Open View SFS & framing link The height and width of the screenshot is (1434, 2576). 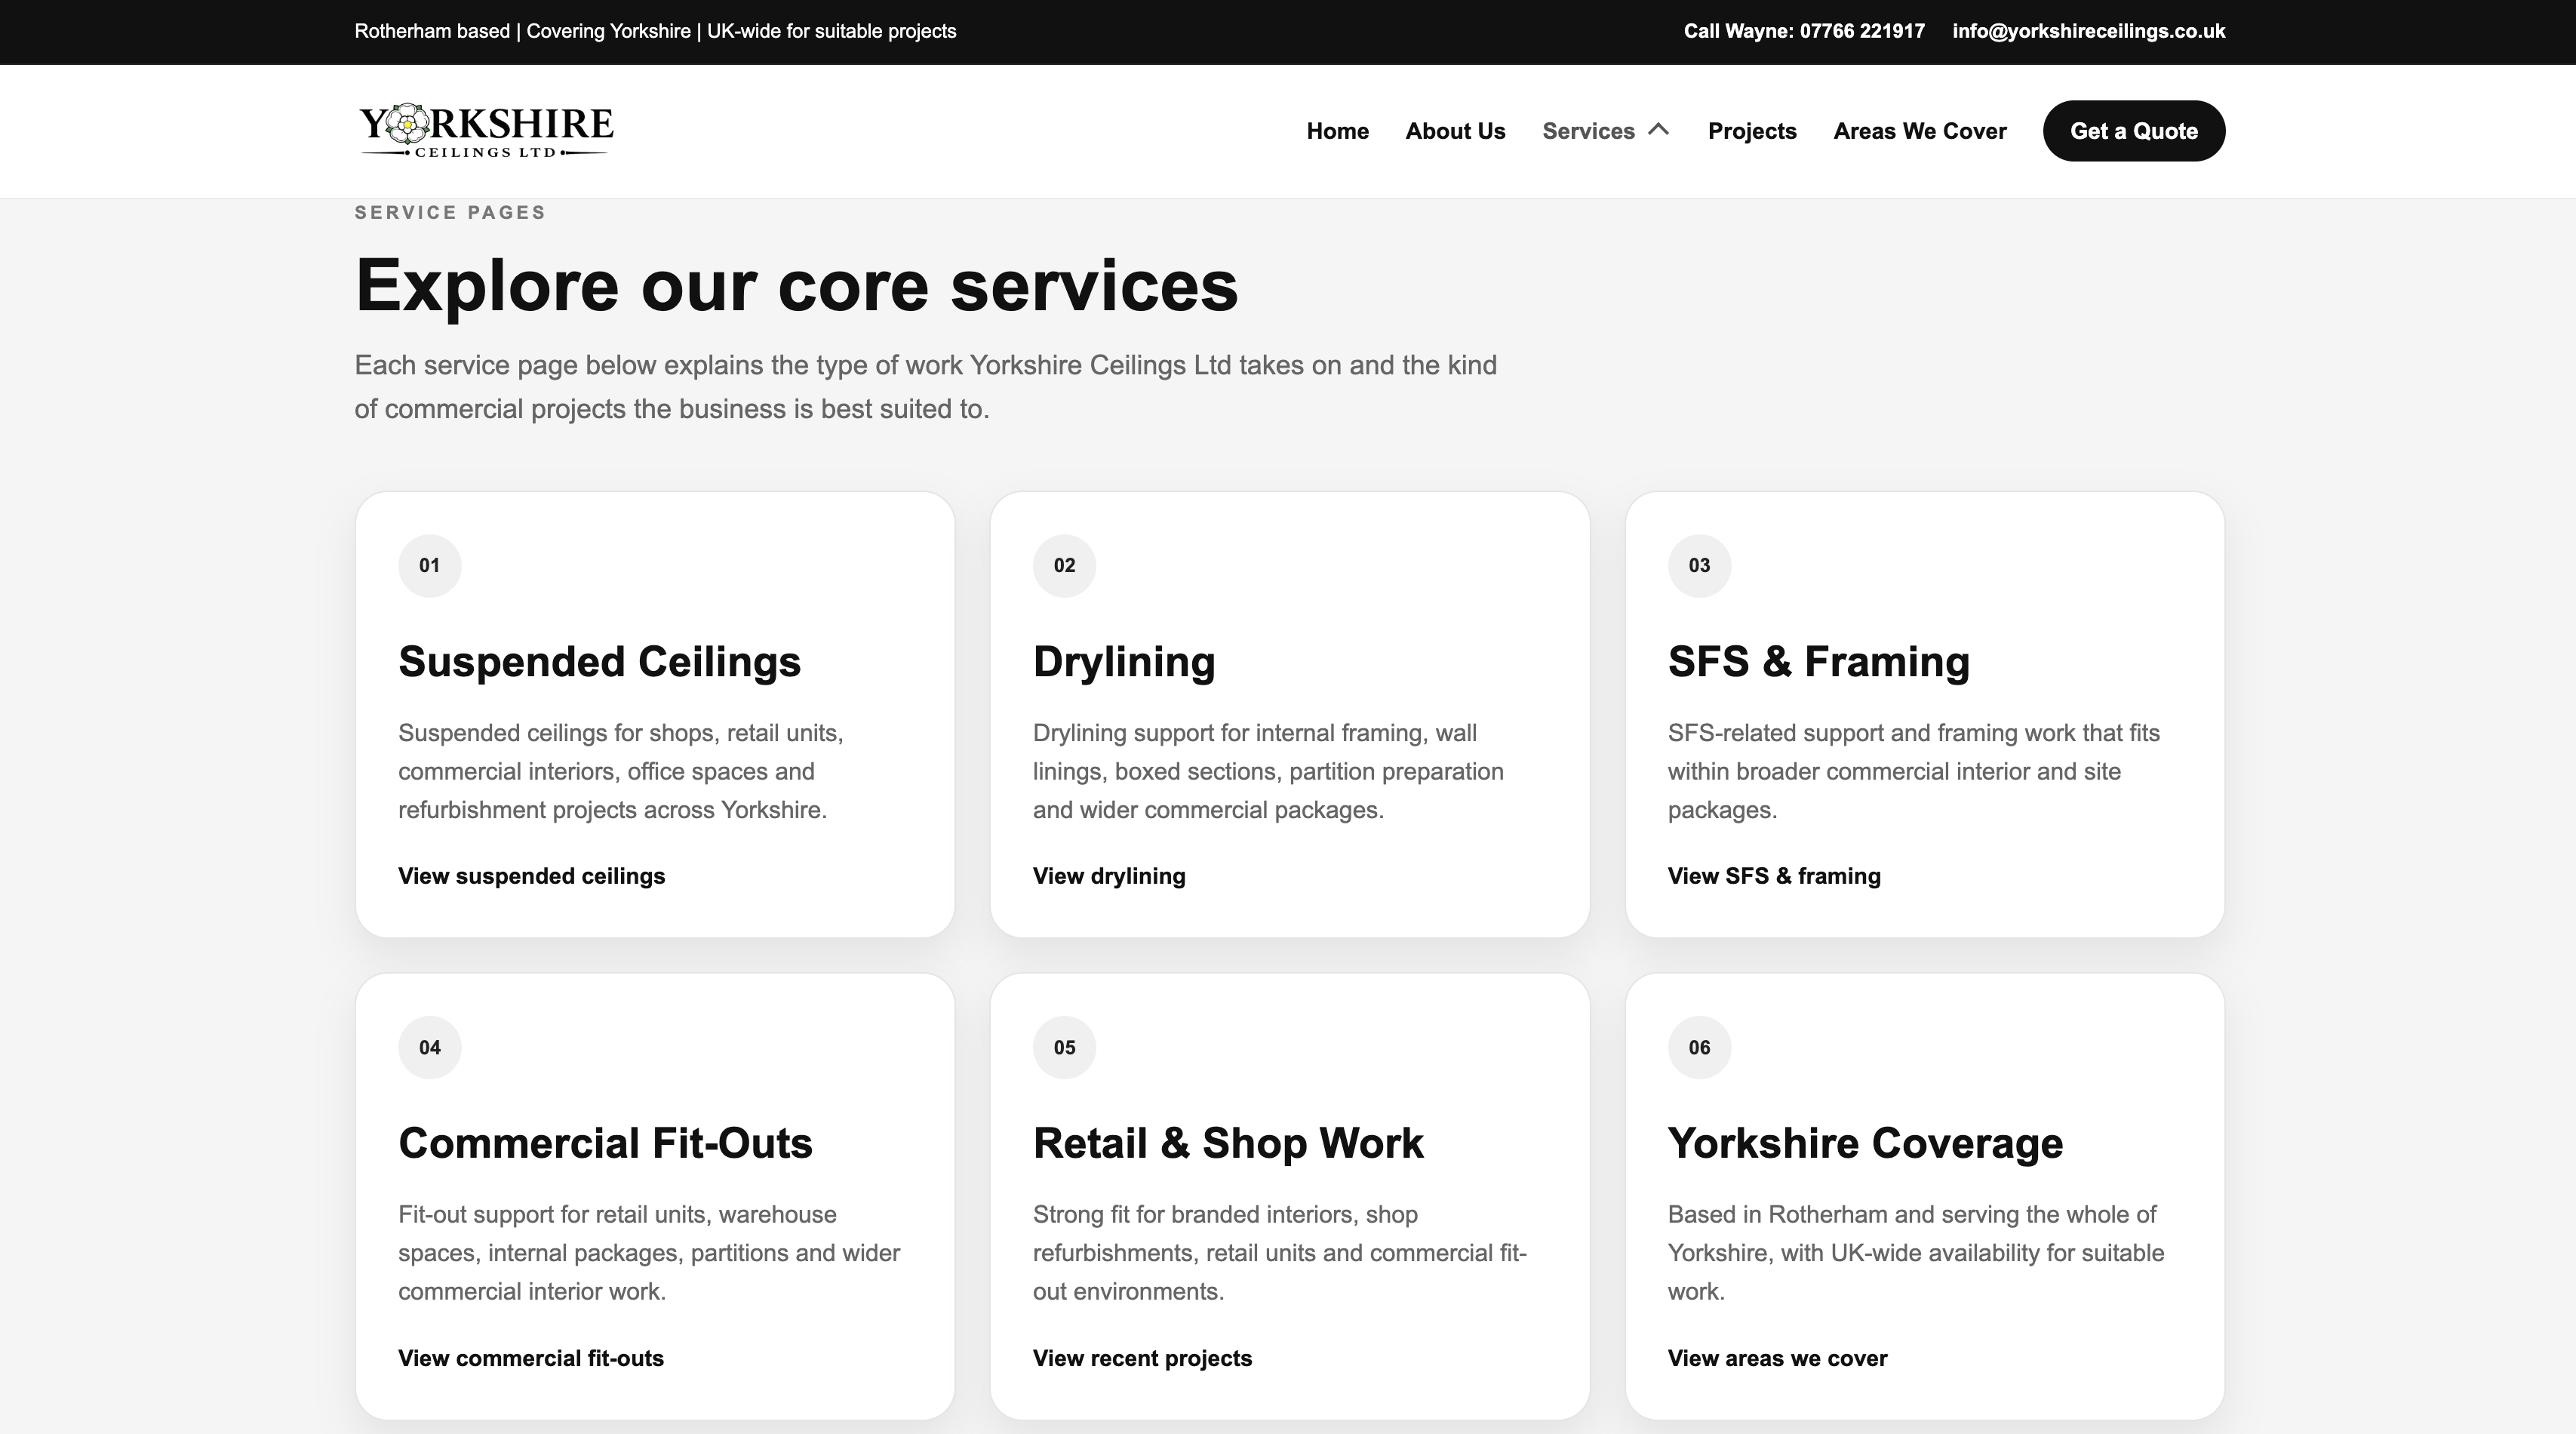coord(1774,876)
